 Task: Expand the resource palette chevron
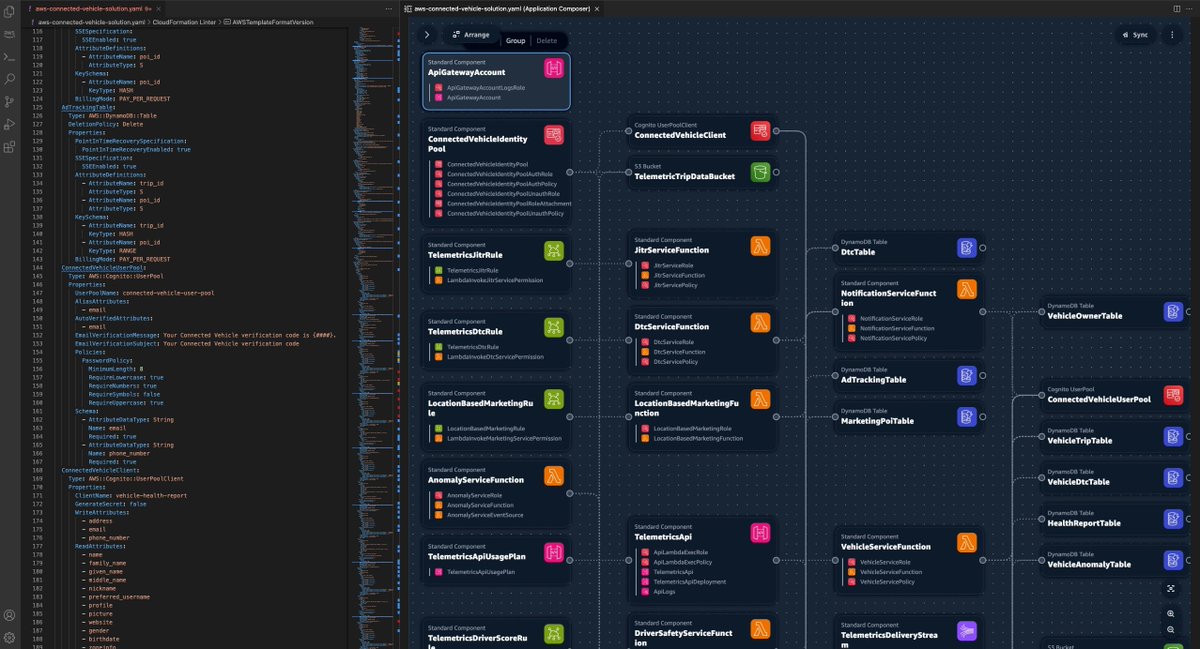(x=427, y=34)
